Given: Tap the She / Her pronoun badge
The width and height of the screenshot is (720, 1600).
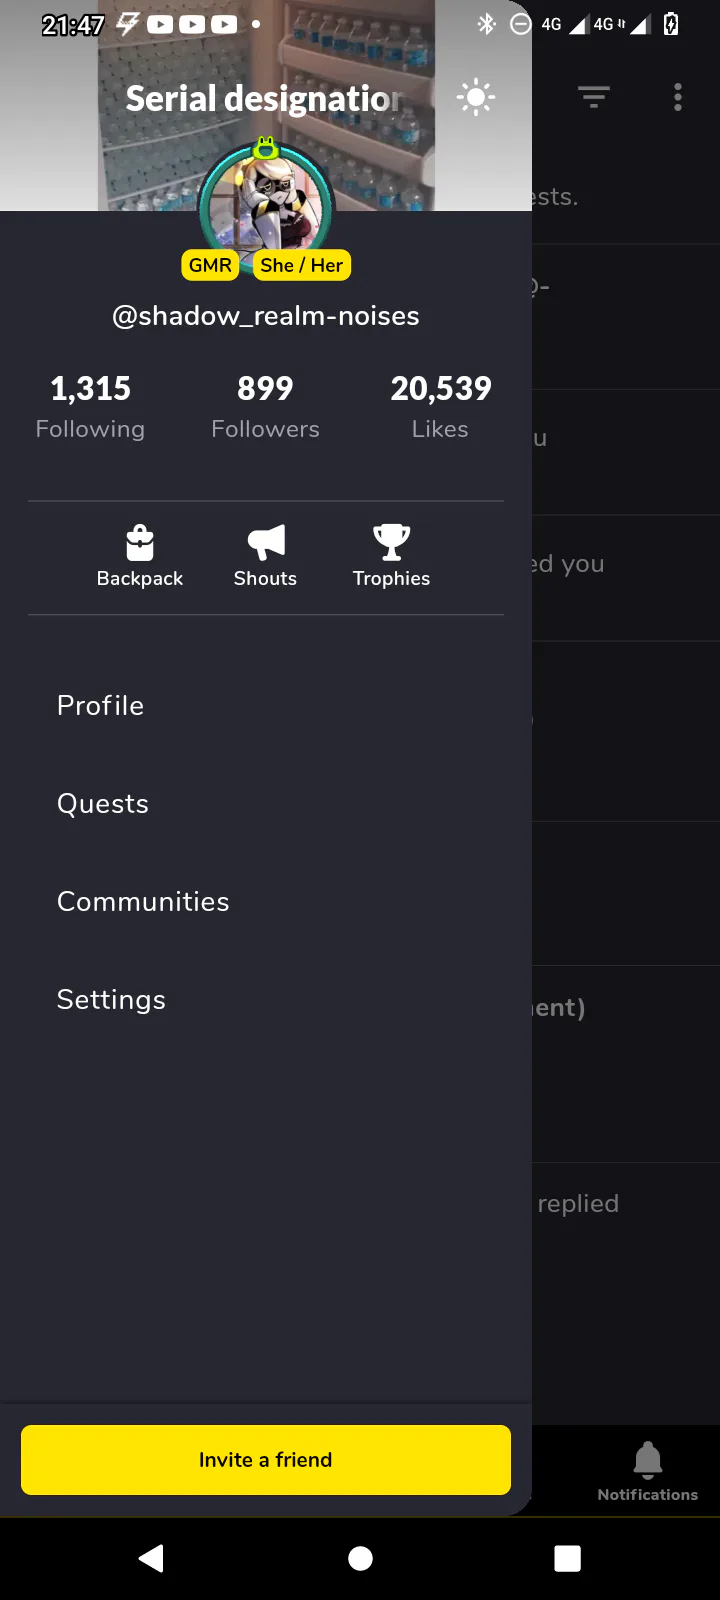Looking at the screenshot, I should [302, 265].
